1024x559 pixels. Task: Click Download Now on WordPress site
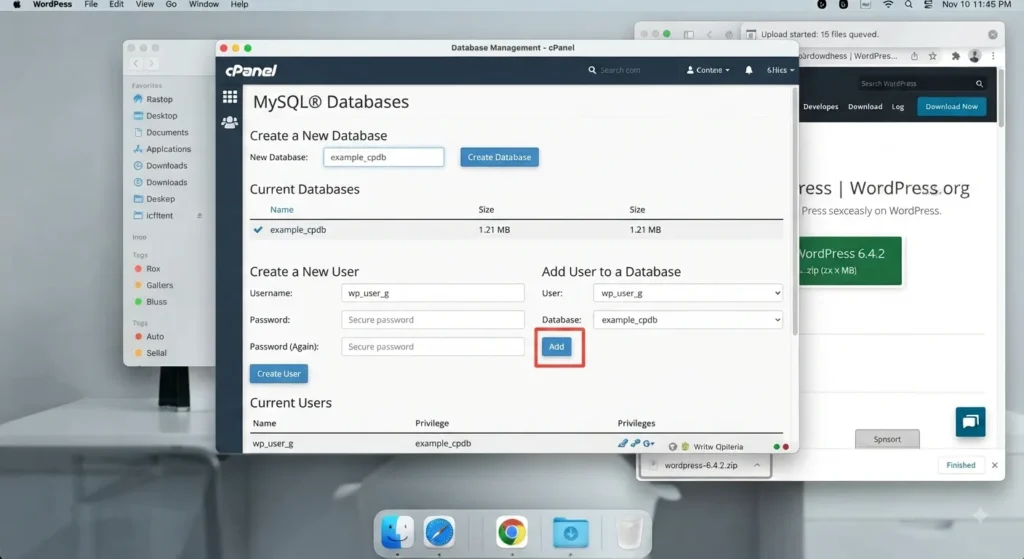952,106
